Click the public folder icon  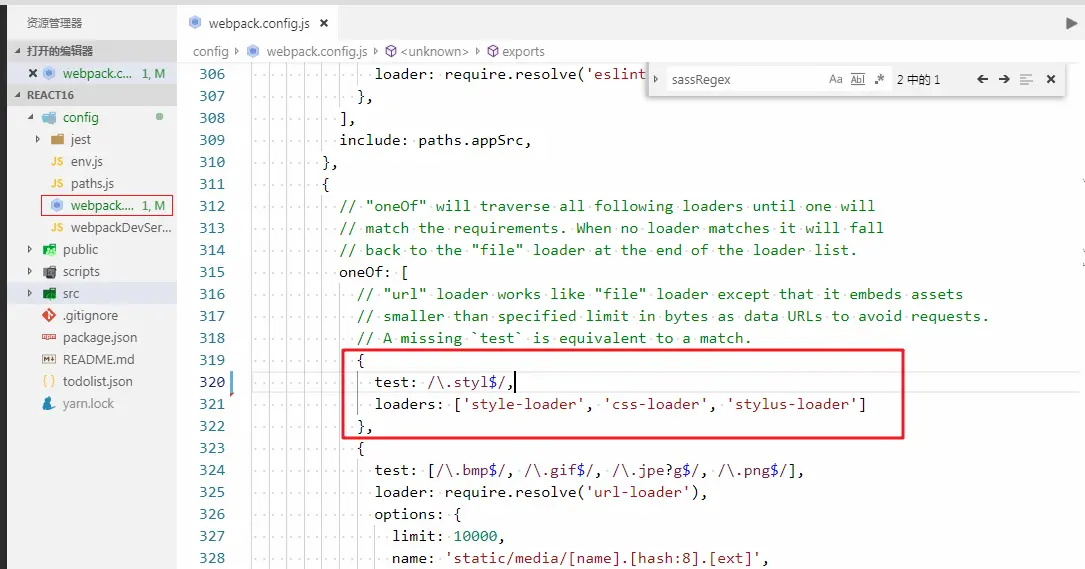pos(49,249)
